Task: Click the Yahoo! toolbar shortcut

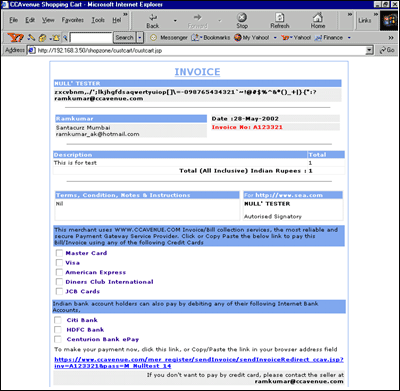Action: [x=296, y=38]
